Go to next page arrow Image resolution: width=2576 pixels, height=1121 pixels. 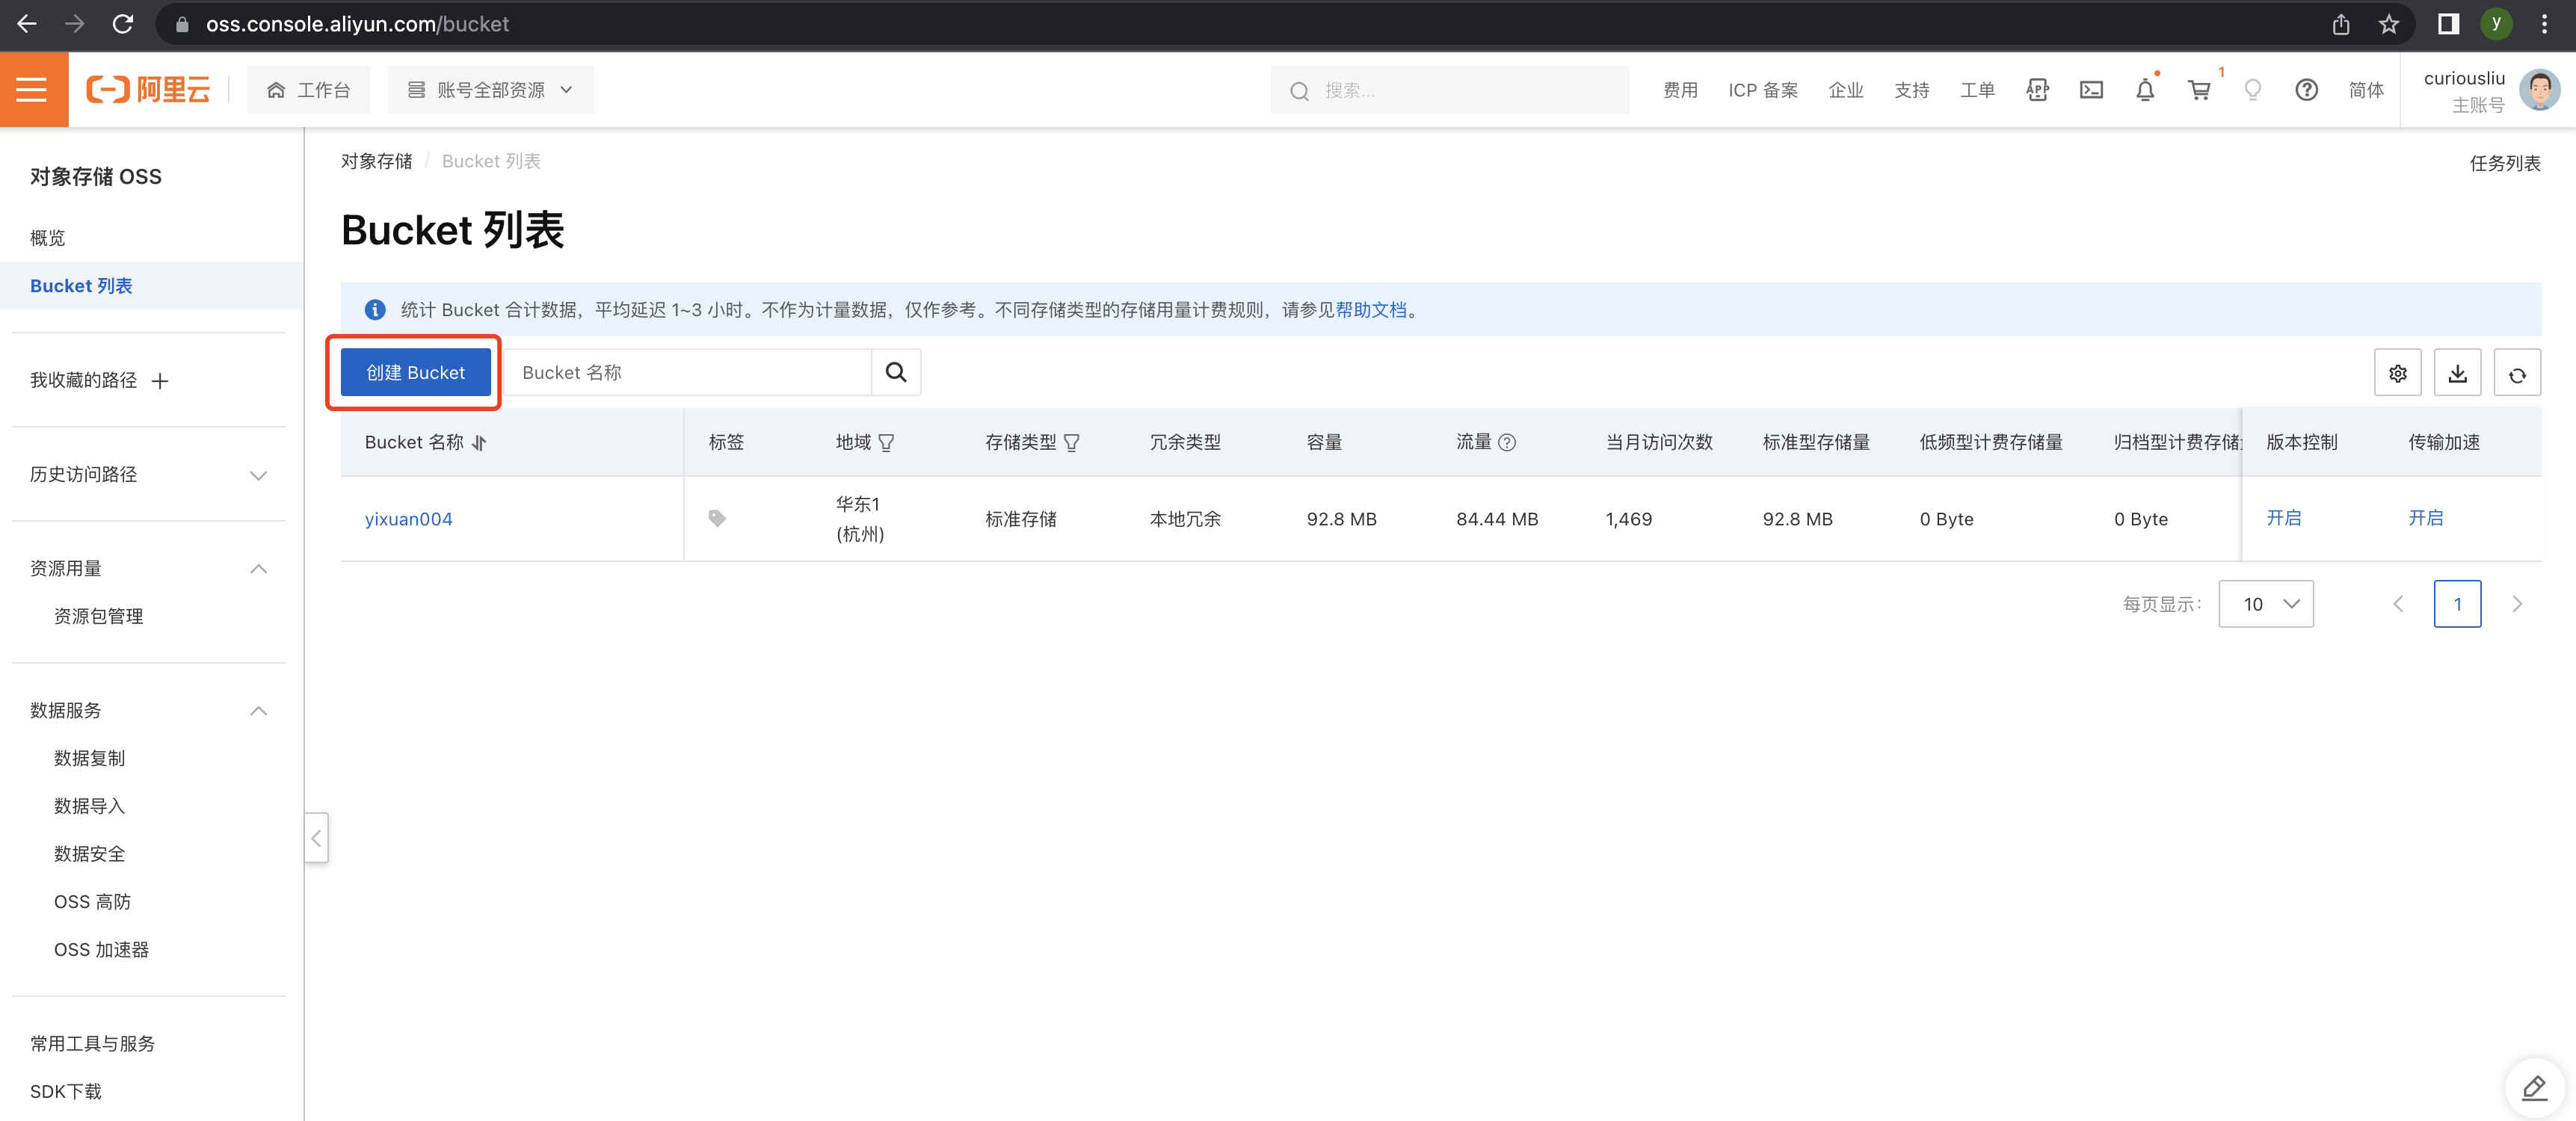(x=2517, y=603)
